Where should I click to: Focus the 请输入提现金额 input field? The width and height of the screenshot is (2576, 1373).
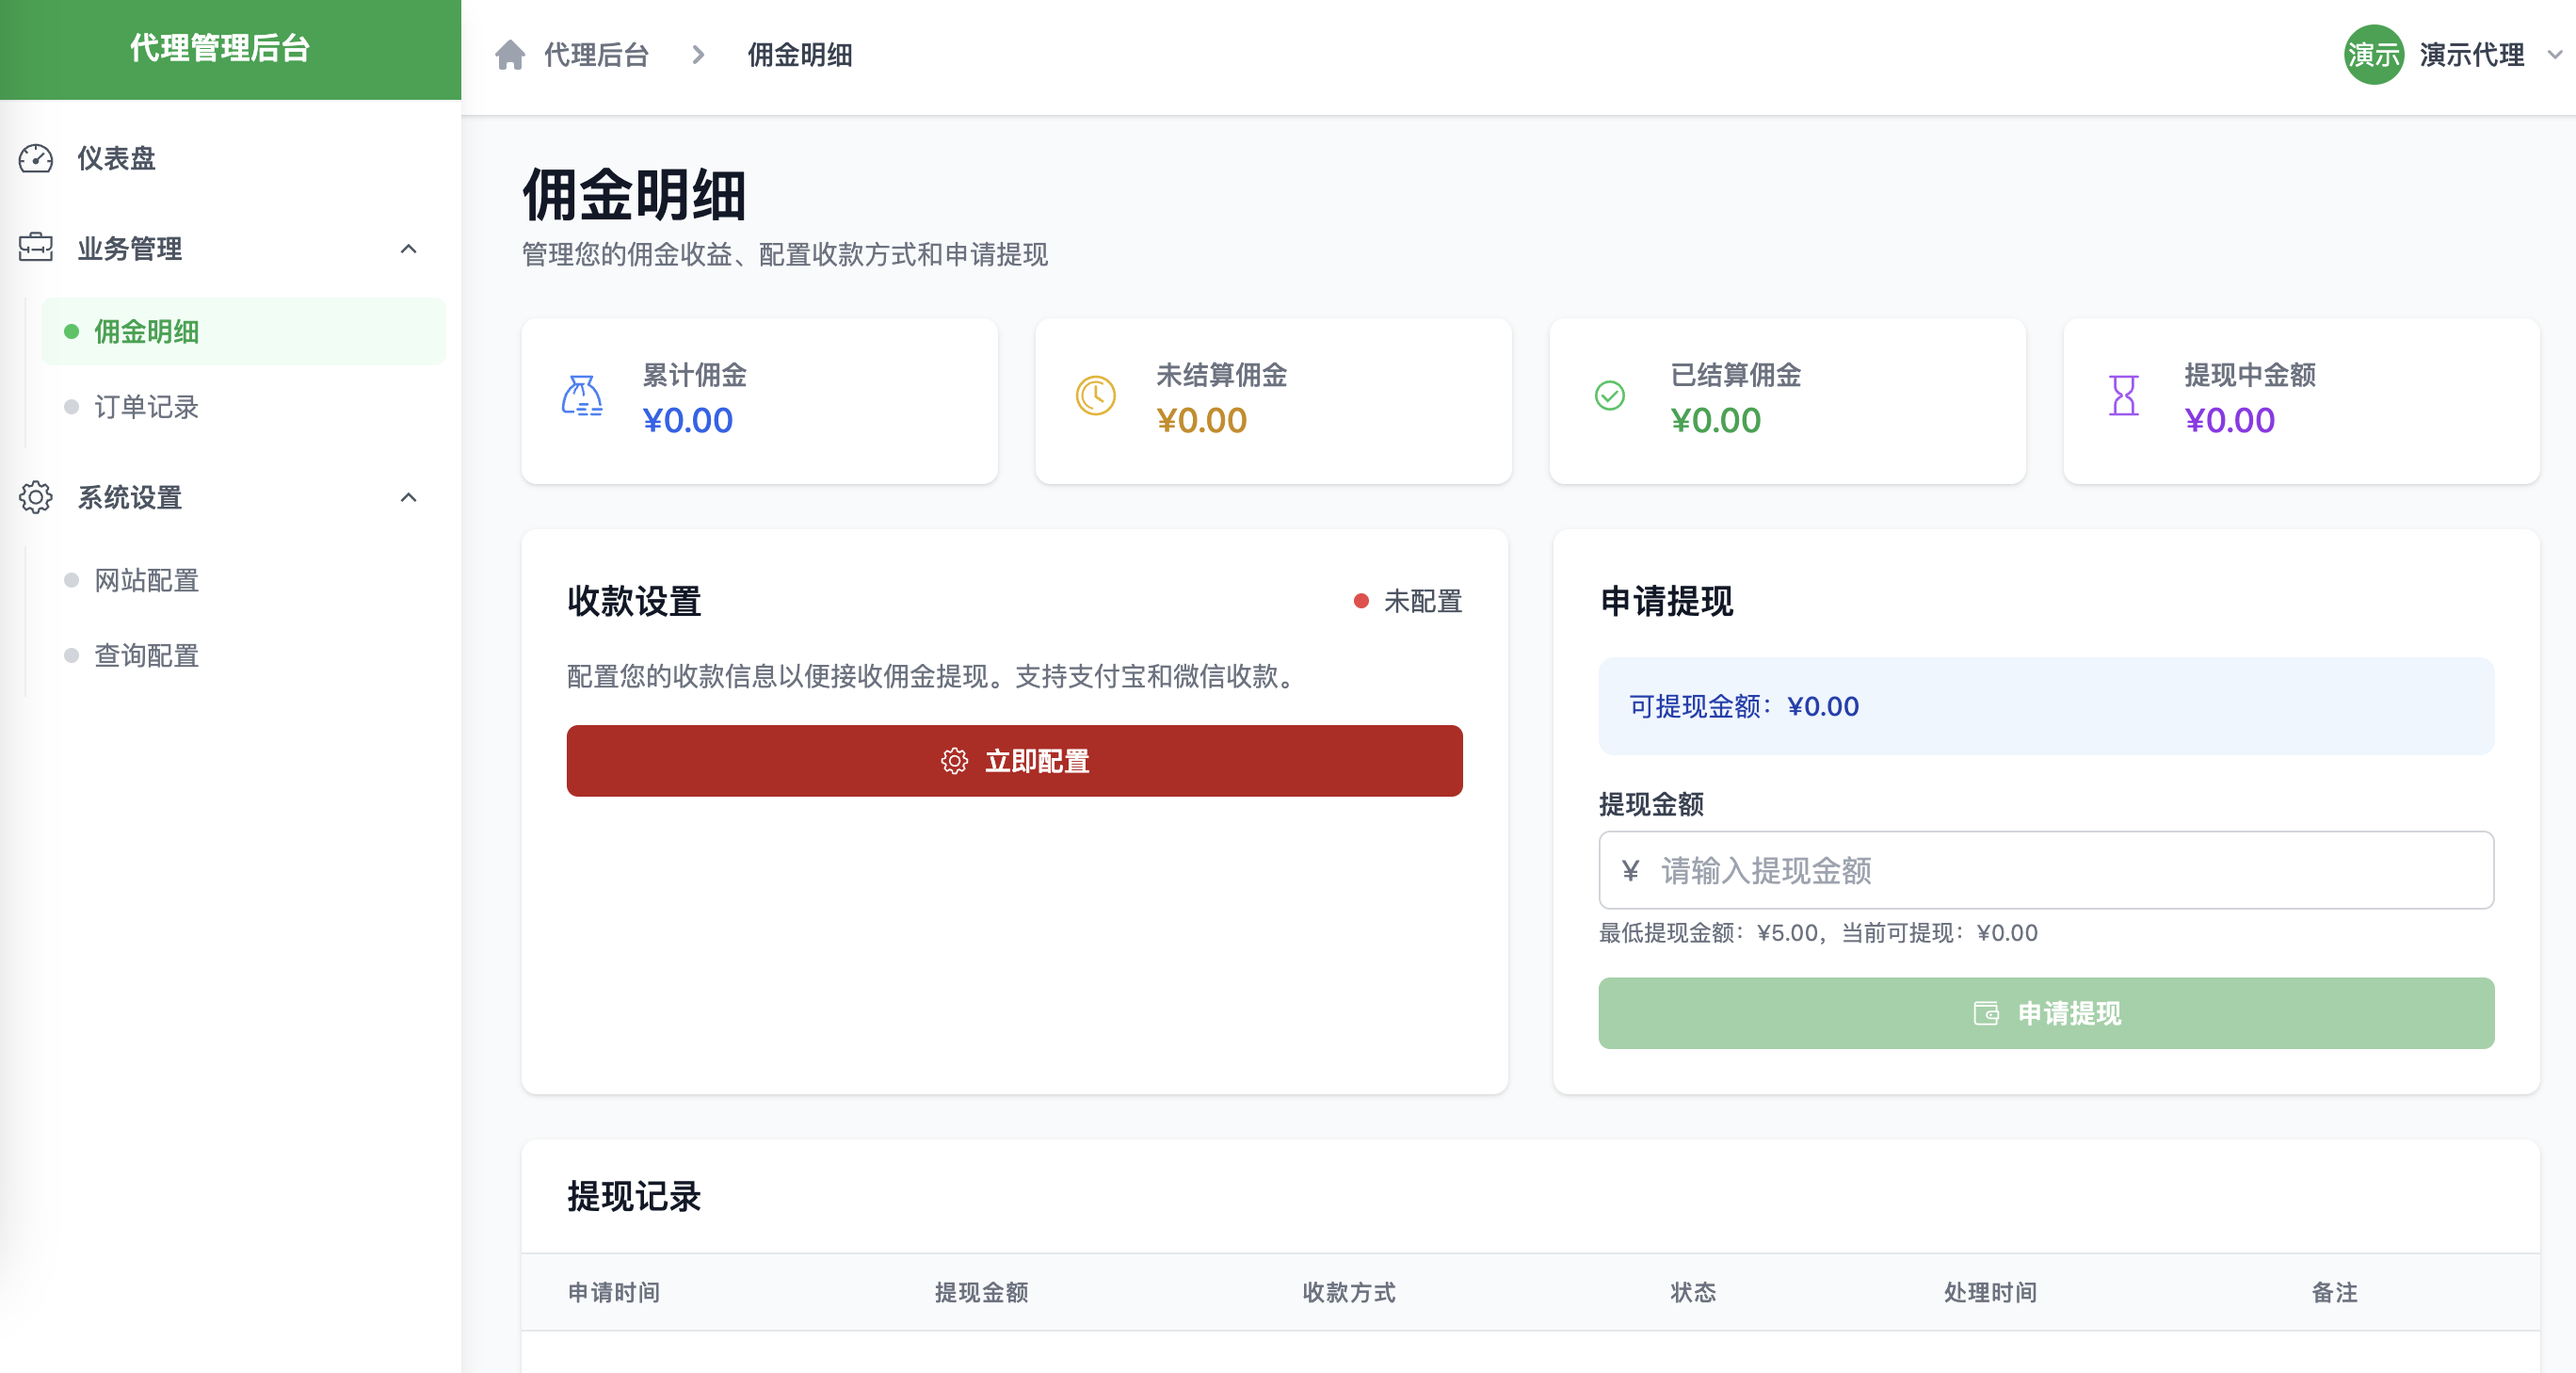pos(2046,870)
